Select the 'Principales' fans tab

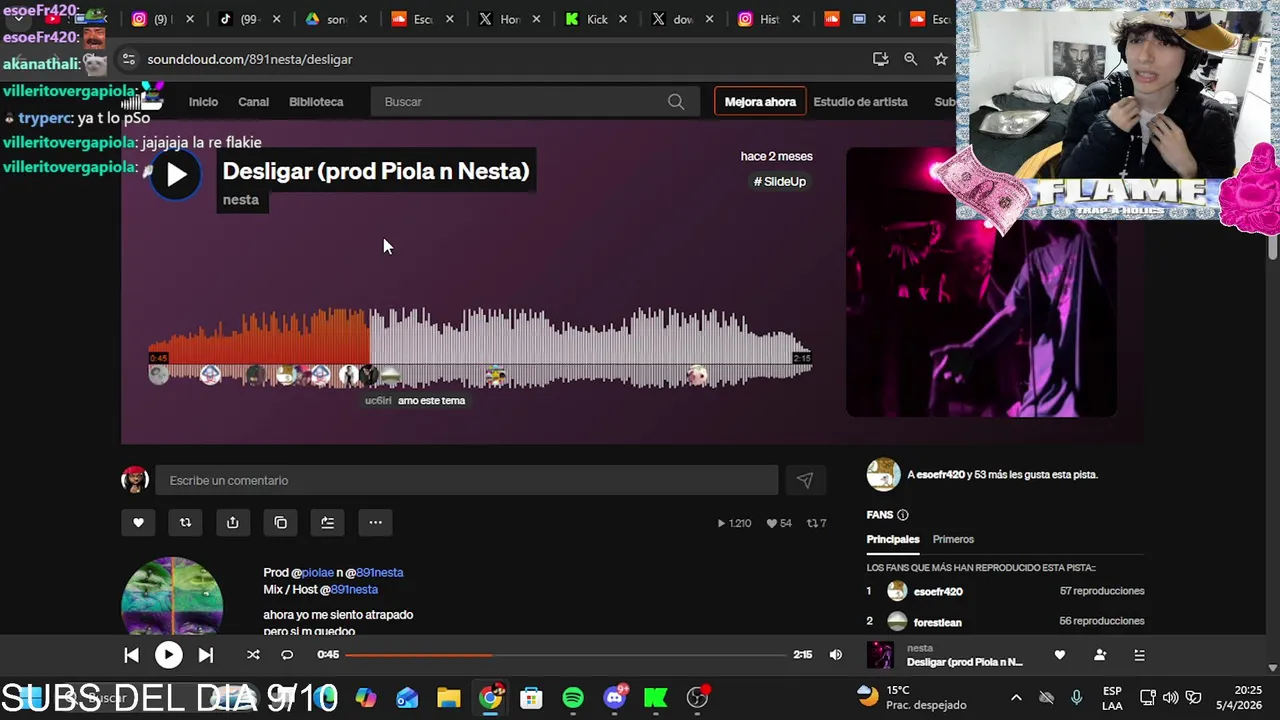coord(893,539)
